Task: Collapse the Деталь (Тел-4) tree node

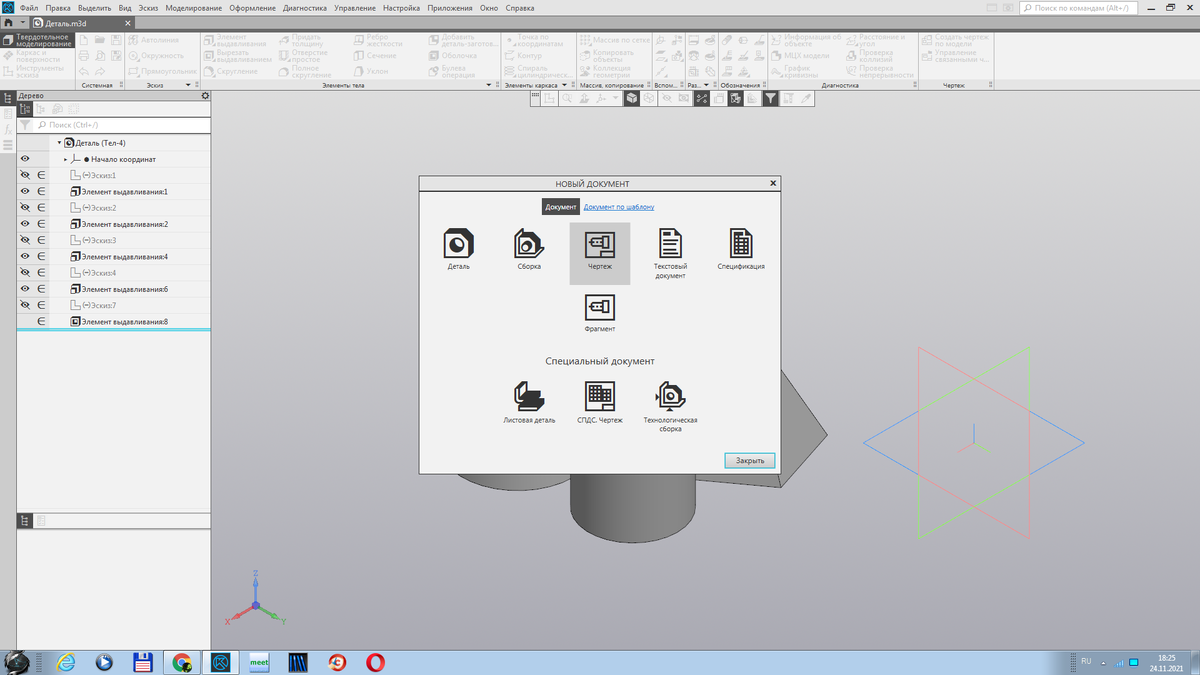Action: (59, 143)
